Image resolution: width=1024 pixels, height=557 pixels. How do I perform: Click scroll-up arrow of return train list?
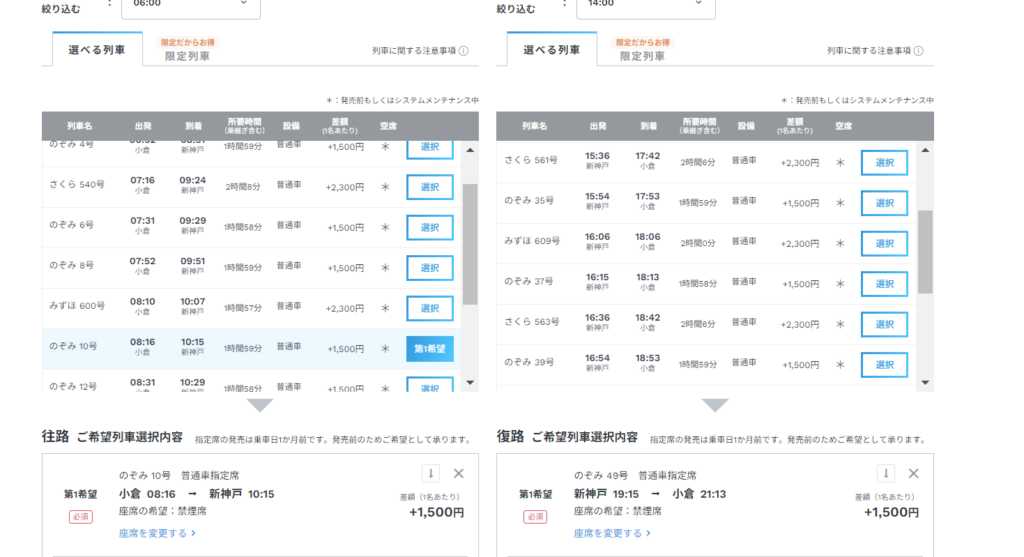[925, 150]
